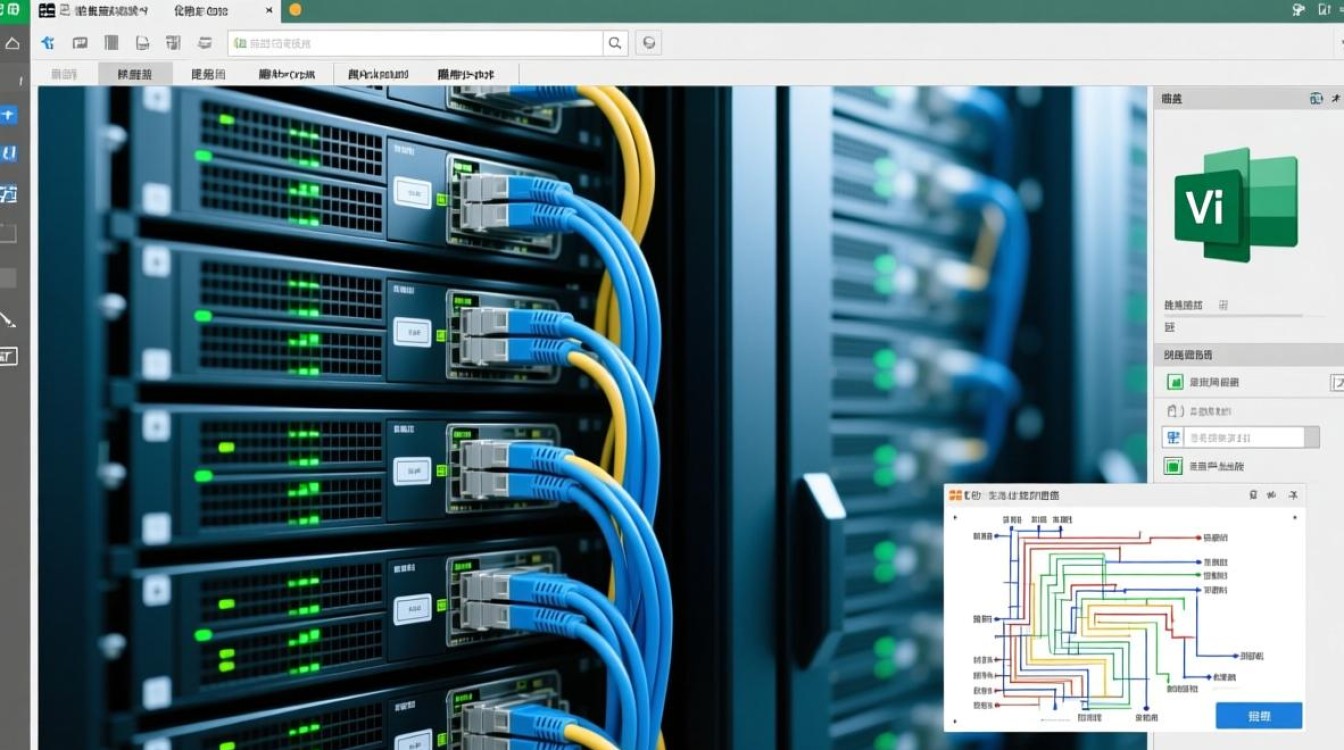Click the printer icon in top toolbar
The image size is (1344, 750).
pos(205,43)
